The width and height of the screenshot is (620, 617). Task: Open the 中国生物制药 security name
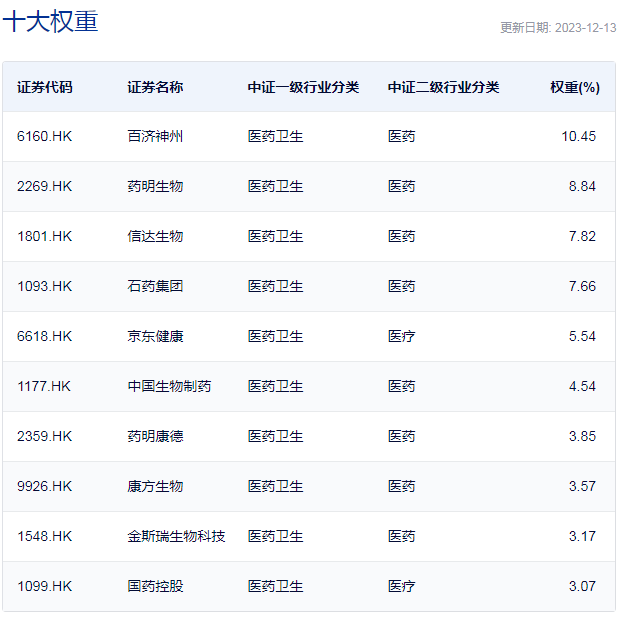169,386
